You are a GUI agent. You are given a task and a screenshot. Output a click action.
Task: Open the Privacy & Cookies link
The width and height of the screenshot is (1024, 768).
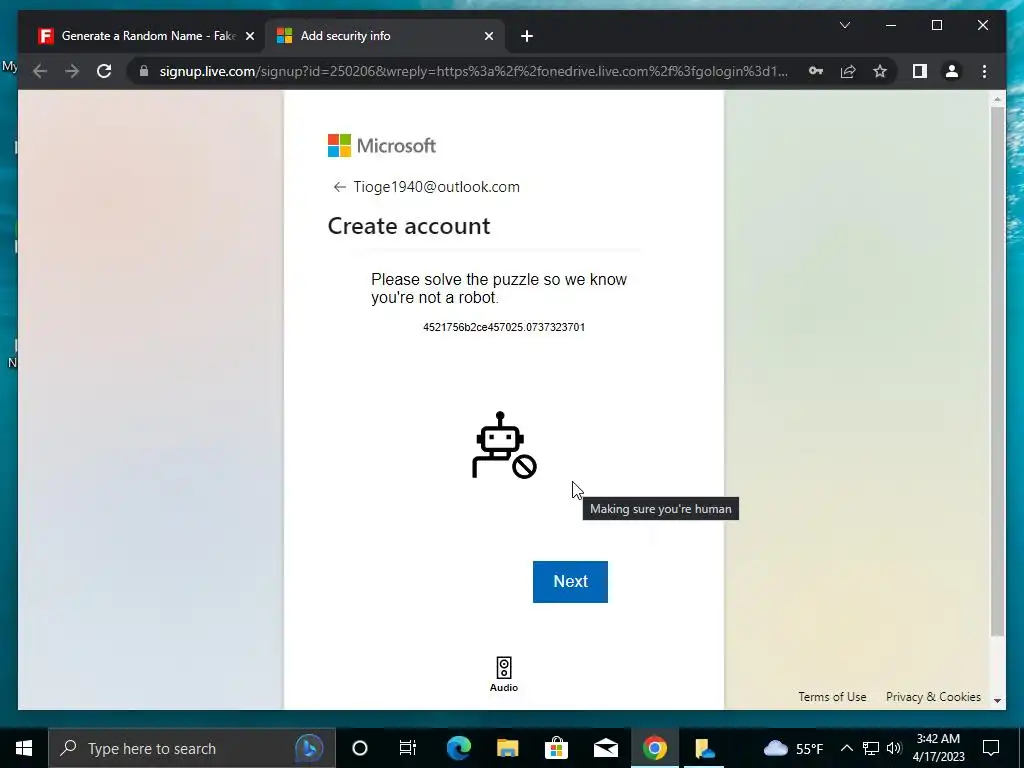[x=933, y=697]
